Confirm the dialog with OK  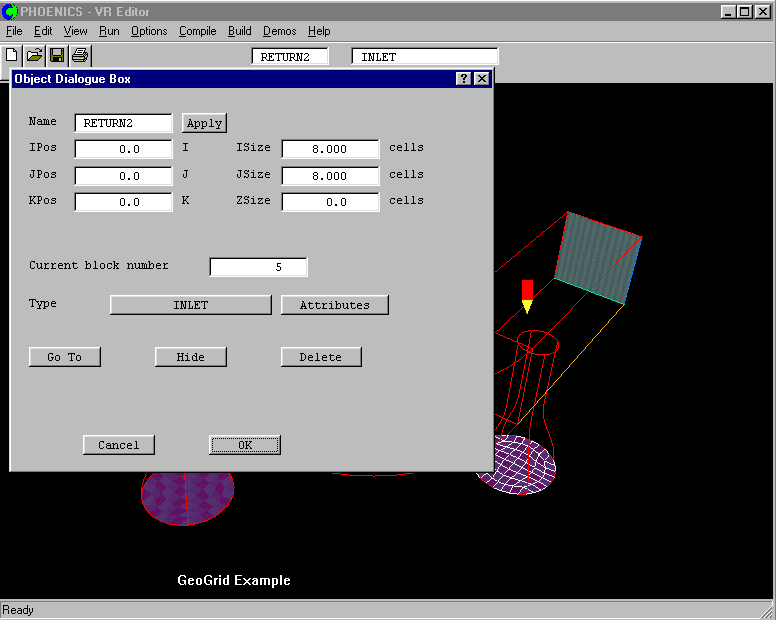point(245,445)
